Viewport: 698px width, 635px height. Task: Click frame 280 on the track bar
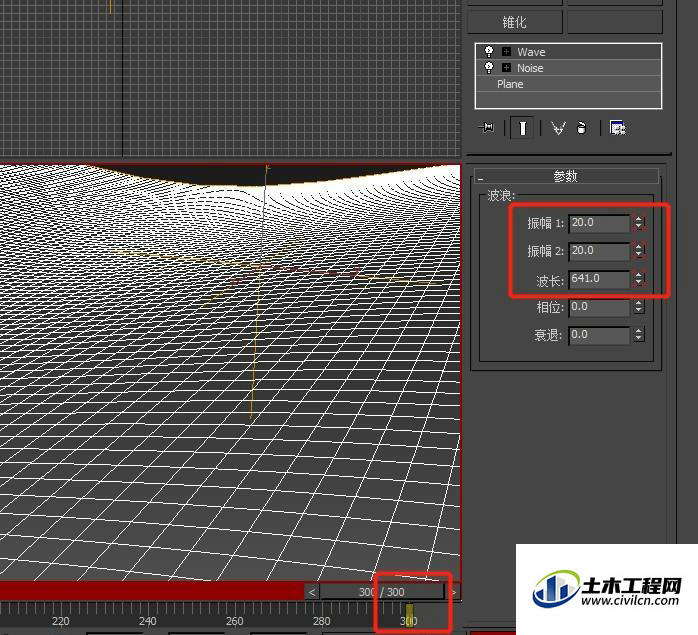[321, 621]
